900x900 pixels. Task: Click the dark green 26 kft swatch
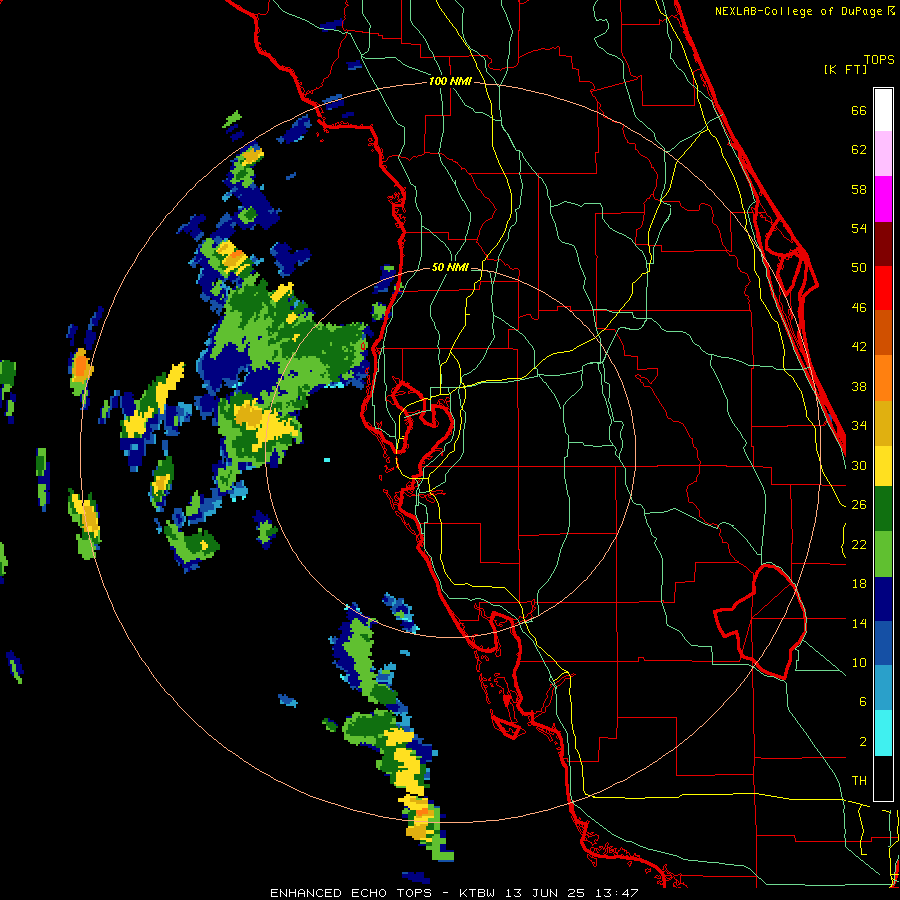click(x=883, y=509)
